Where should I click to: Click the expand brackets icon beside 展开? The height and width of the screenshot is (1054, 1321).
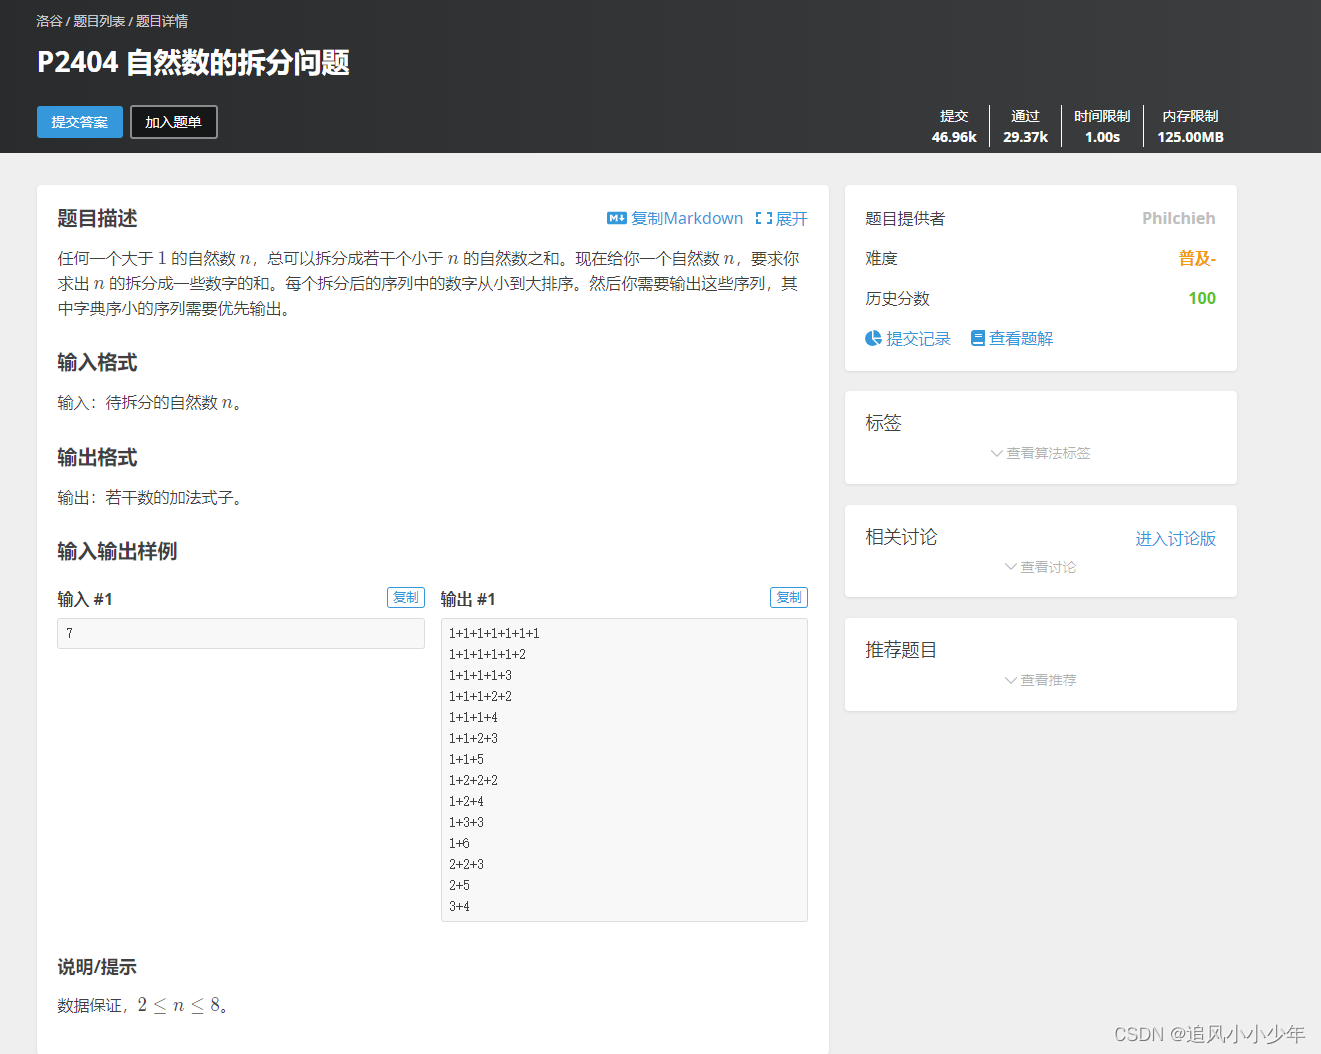pyautogui.click(x=764, y=218)
